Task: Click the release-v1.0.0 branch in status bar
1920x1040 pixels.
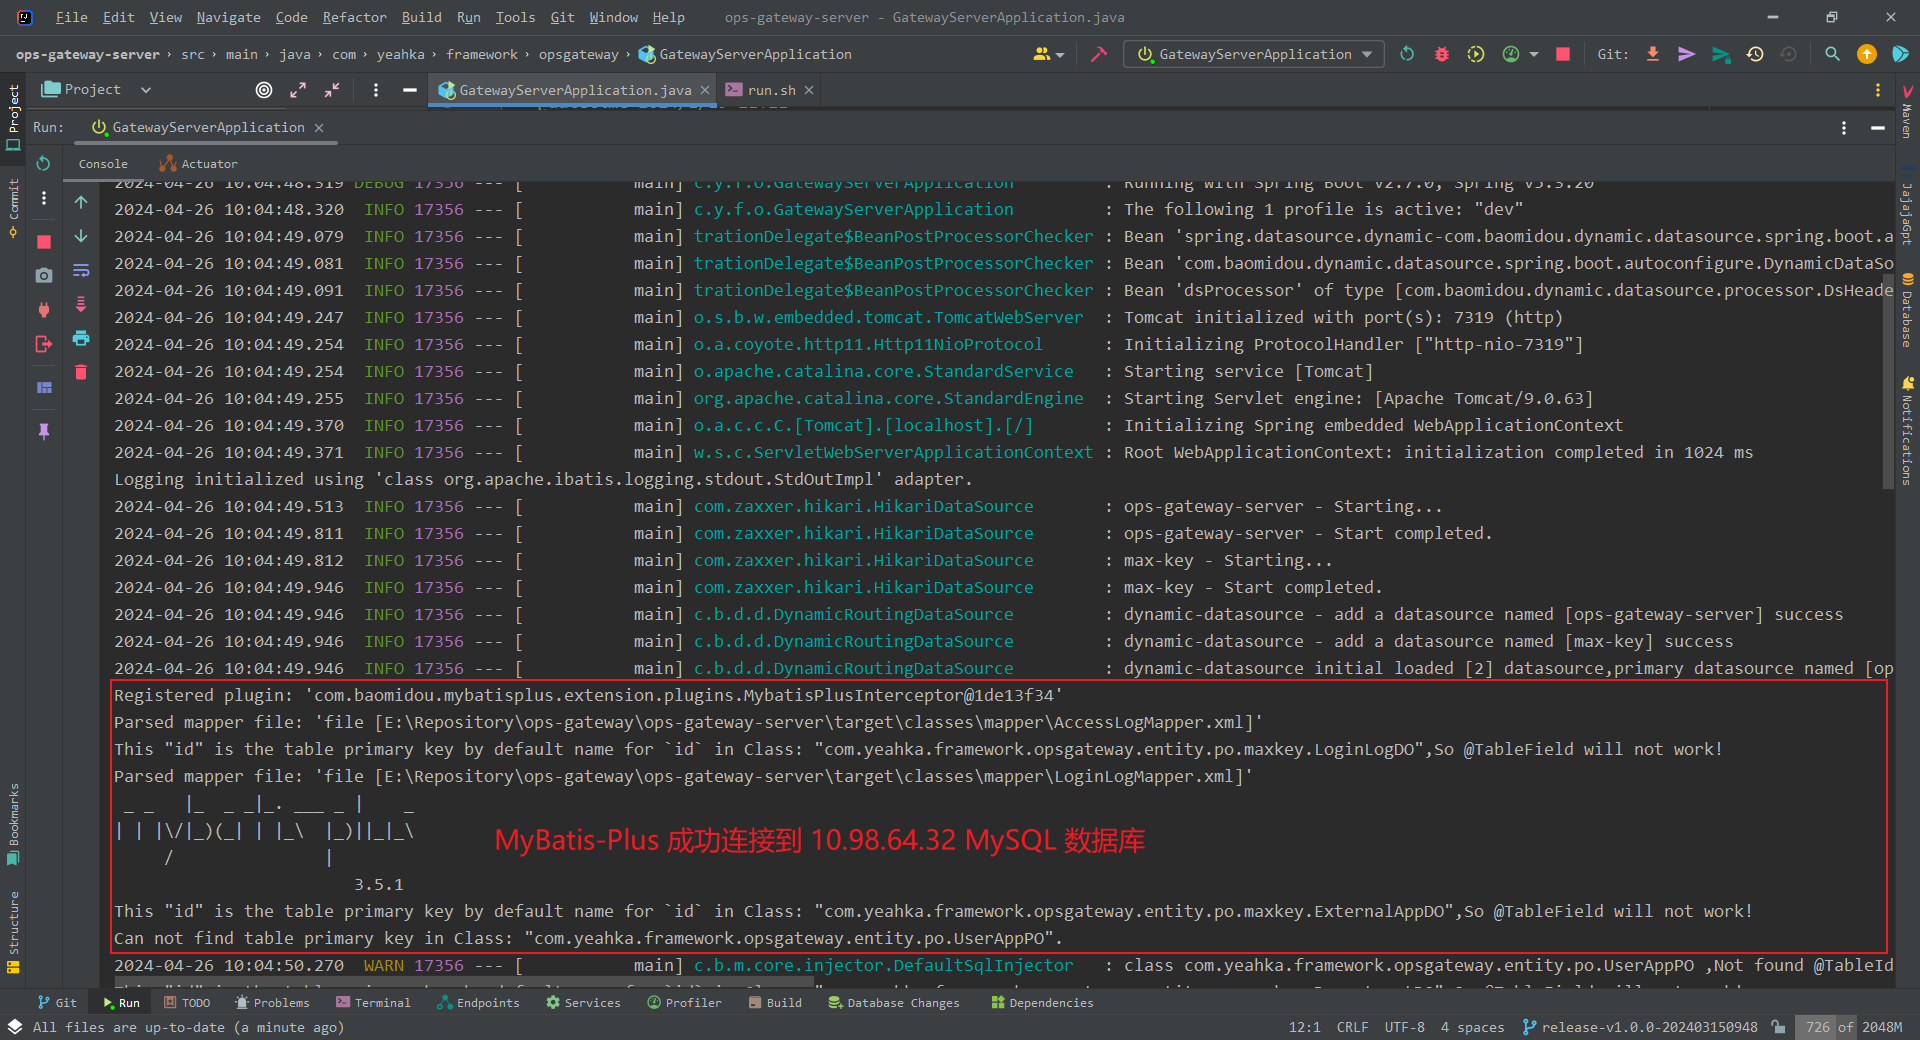Action: pyautogui.click(x=1640, y=1026)
